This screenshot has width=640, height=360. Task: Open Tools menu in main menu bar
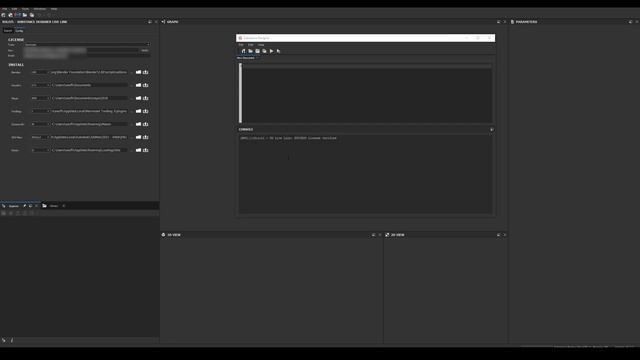(x=25, y=9)
